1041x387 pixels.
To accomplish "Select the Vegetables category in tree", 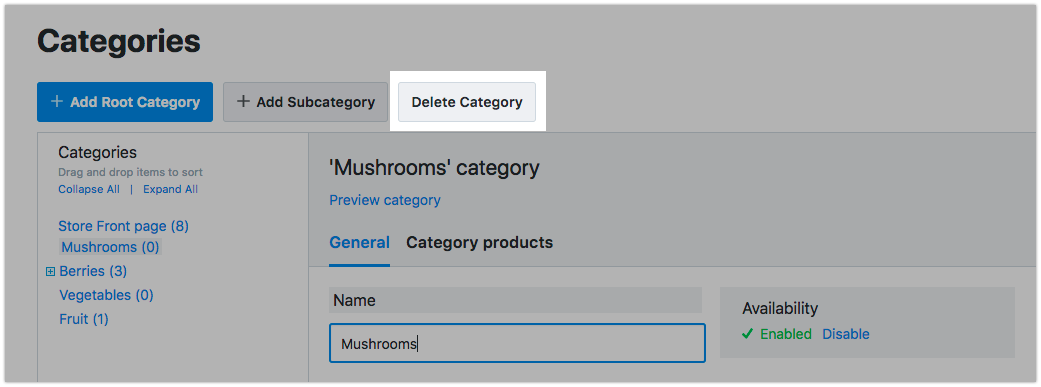I will [x=106, y=295].
